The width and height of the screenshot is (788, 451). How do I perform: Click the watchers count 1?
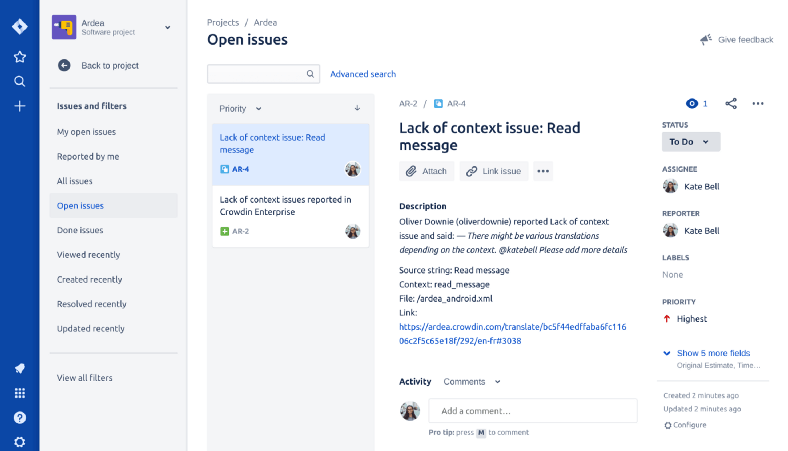[705, 104]
